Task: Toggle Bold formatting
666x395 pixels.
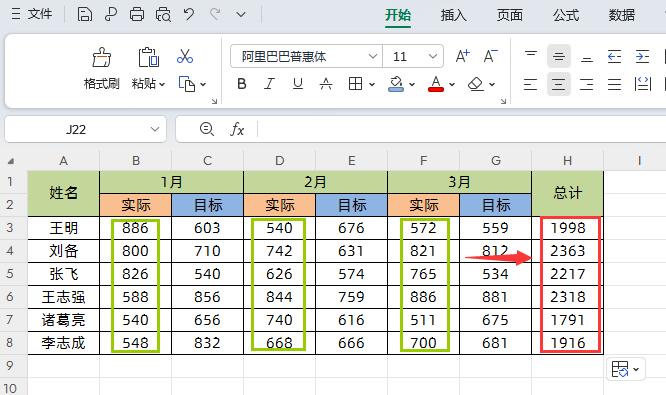Action: (242, 84)
